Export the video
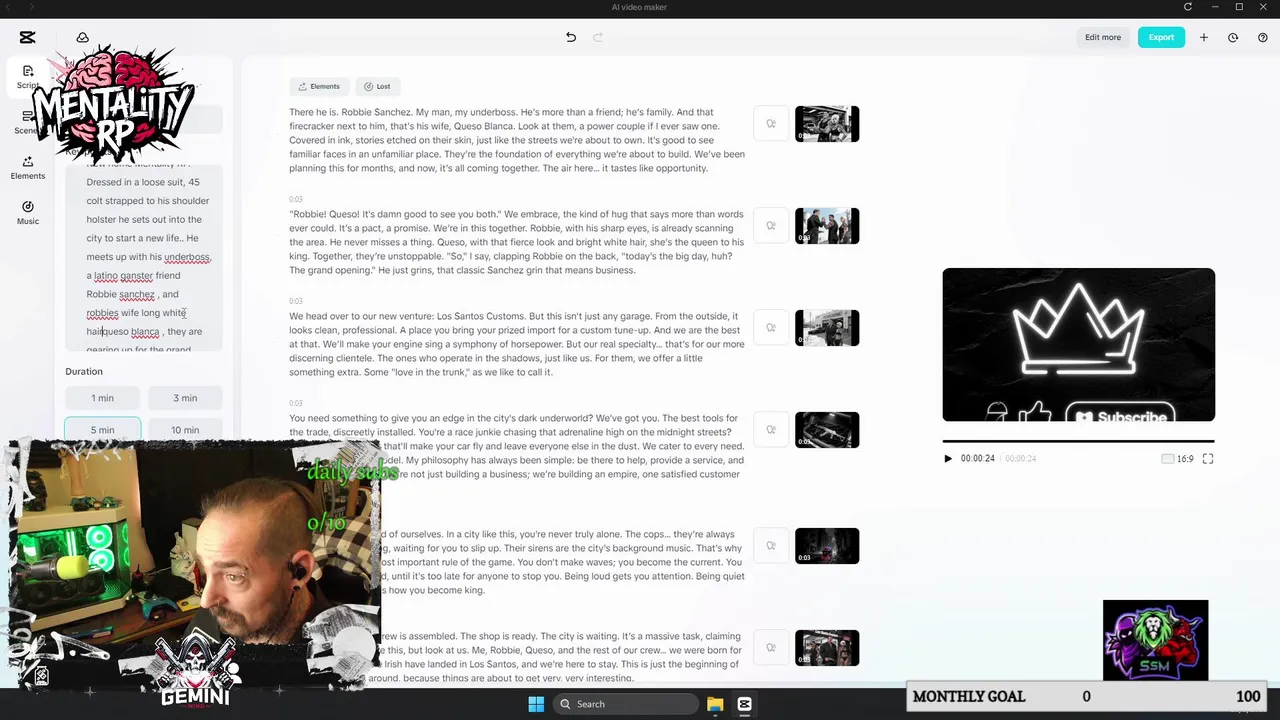Viewport: 1280px width, 720px height. (1161, 37)
